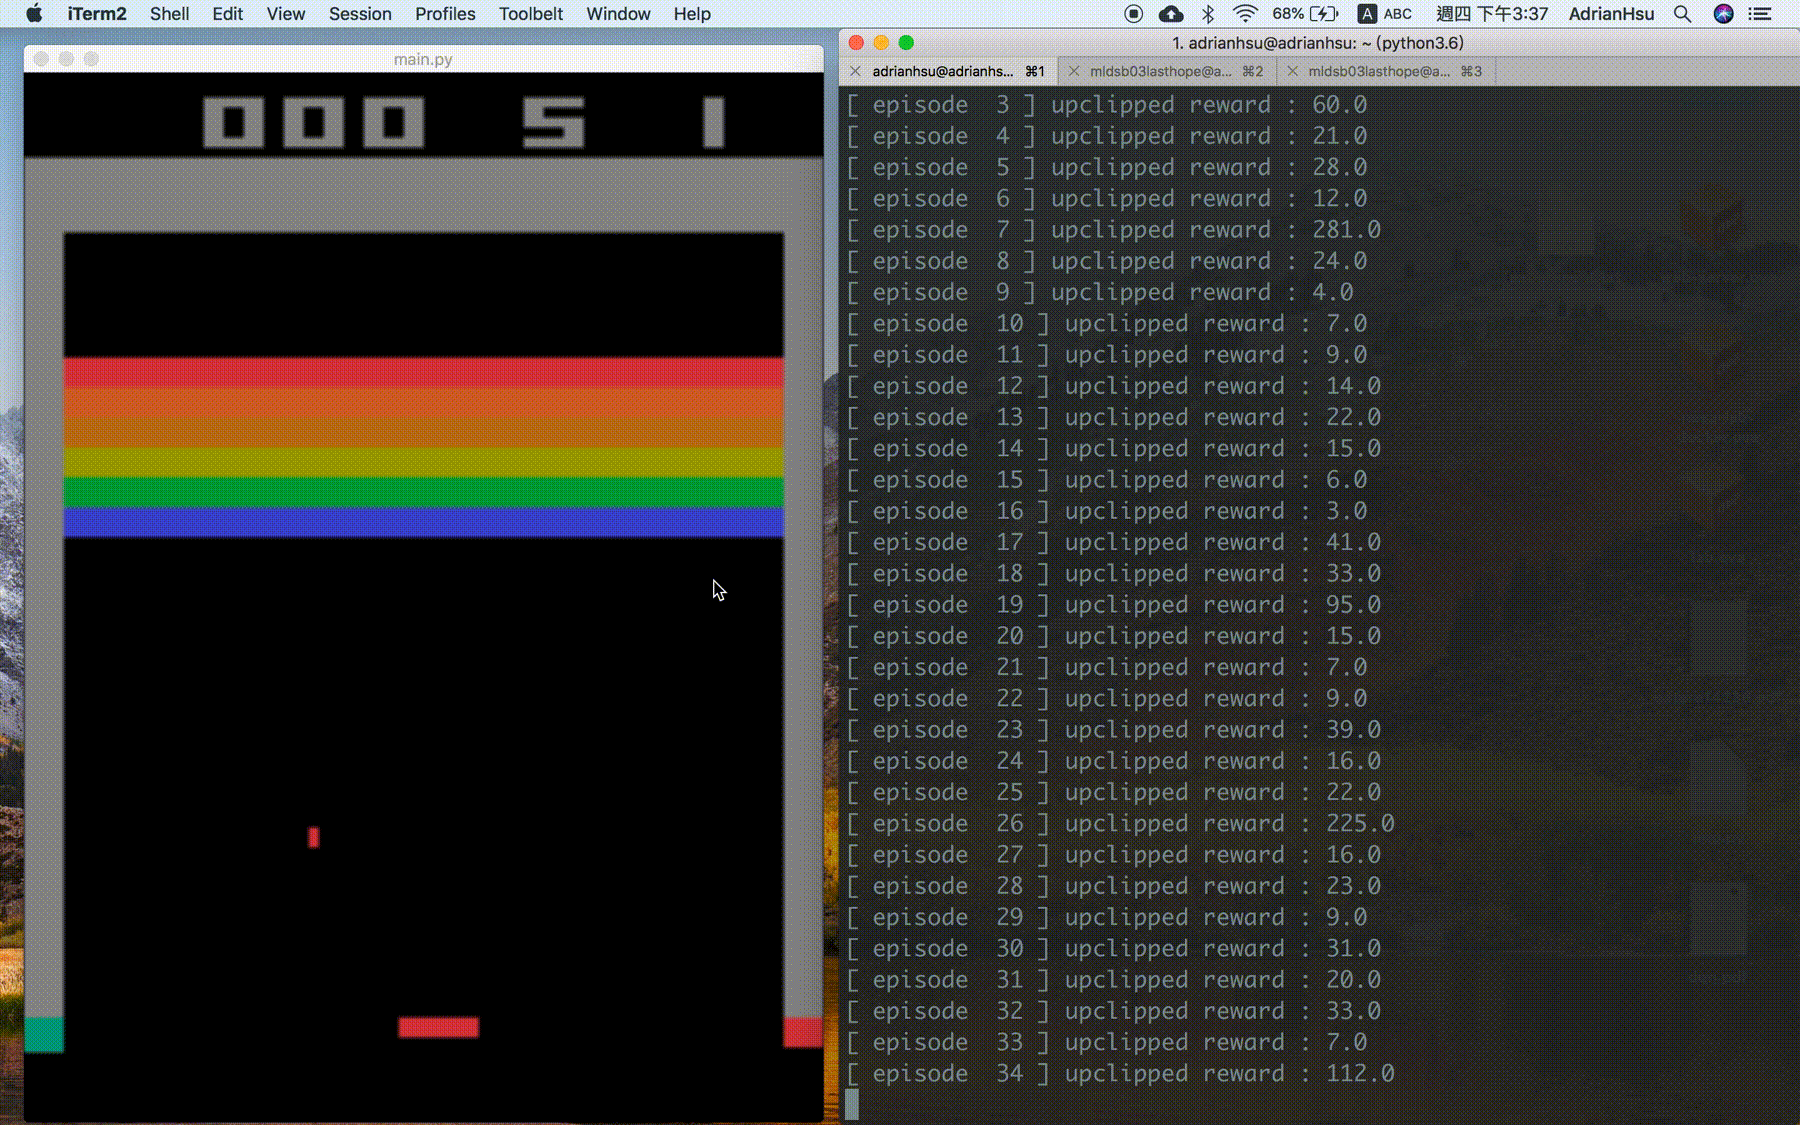
Task: Click the blue brick row
Action: pyautogui.click(x=423, y=522)
